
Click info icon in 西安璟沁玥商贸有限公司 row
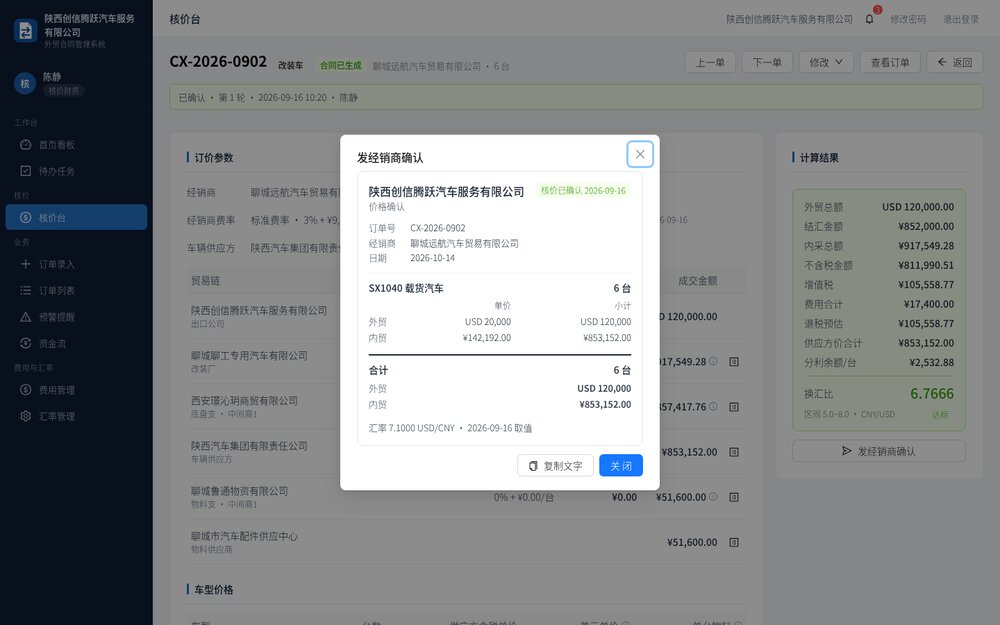coord(713,406)
